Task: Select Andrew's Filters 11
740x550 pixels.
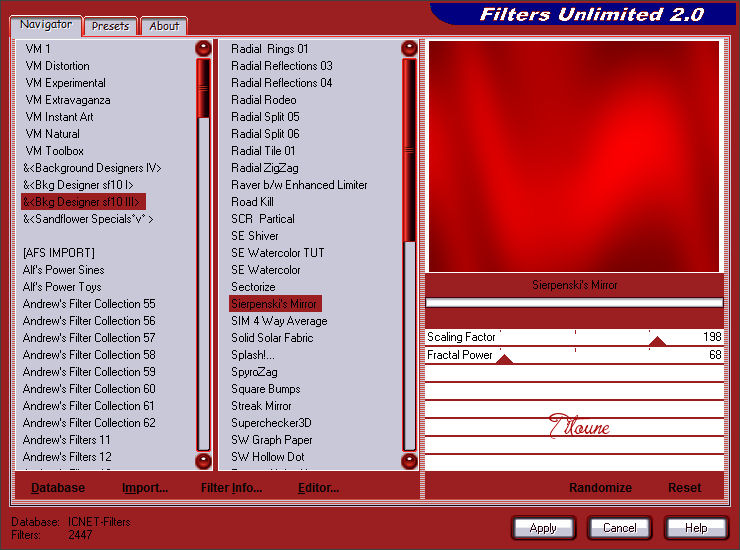Action: pos(66,440)
